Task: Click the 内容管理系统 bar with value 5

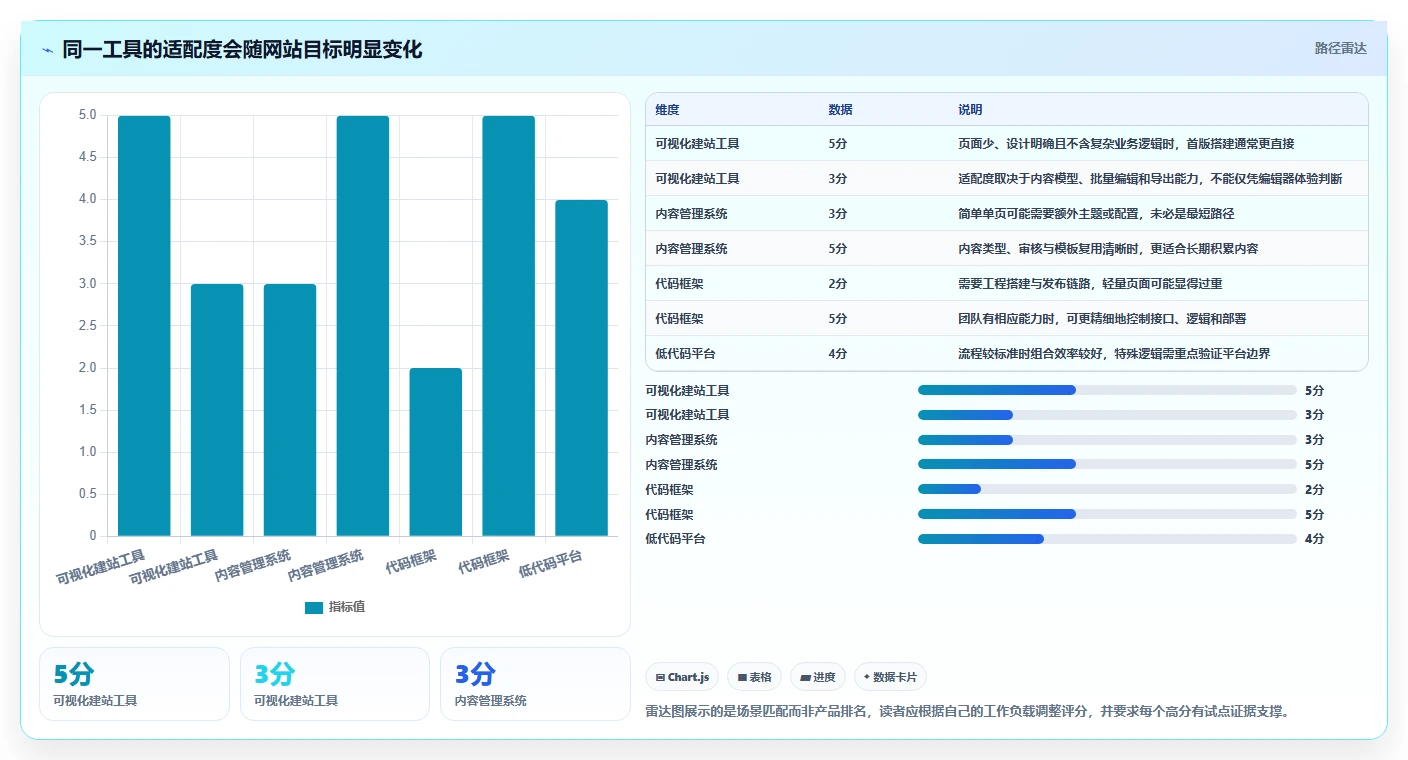Action: 362,326
